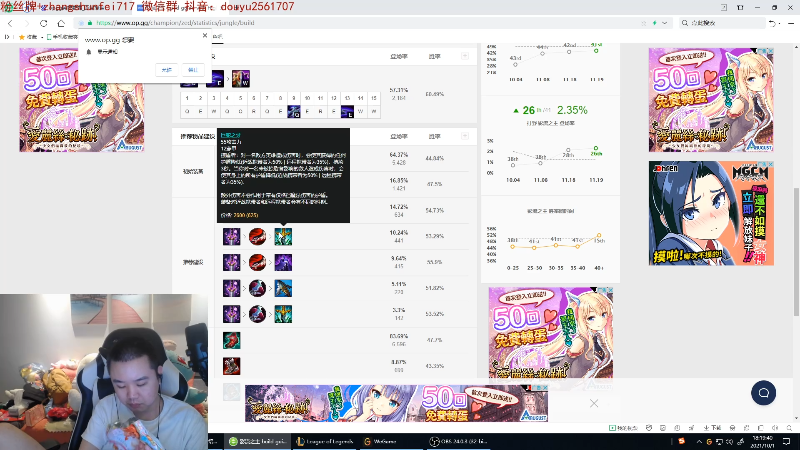Open the favorites star in bookmarks bar

[21, 37]
